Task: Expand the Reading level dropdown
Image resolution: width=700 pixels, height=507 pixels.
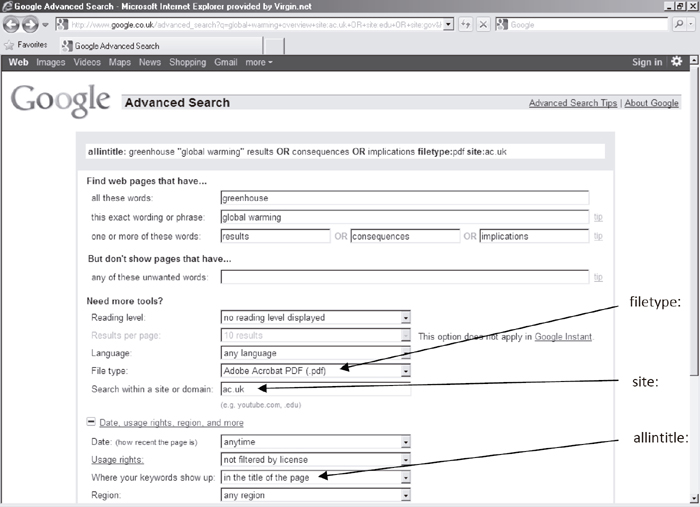Action: pos(405,318)
